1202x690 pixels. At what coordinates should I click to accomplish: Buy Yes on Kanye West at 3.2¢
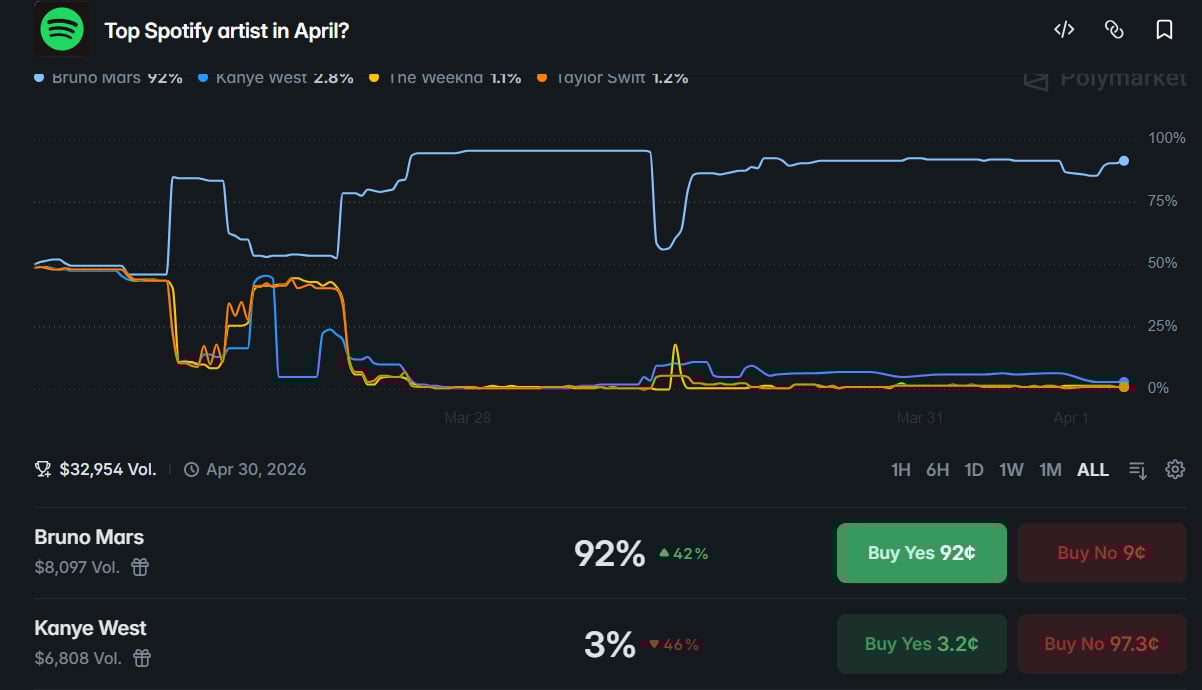[x=921, y=643]
